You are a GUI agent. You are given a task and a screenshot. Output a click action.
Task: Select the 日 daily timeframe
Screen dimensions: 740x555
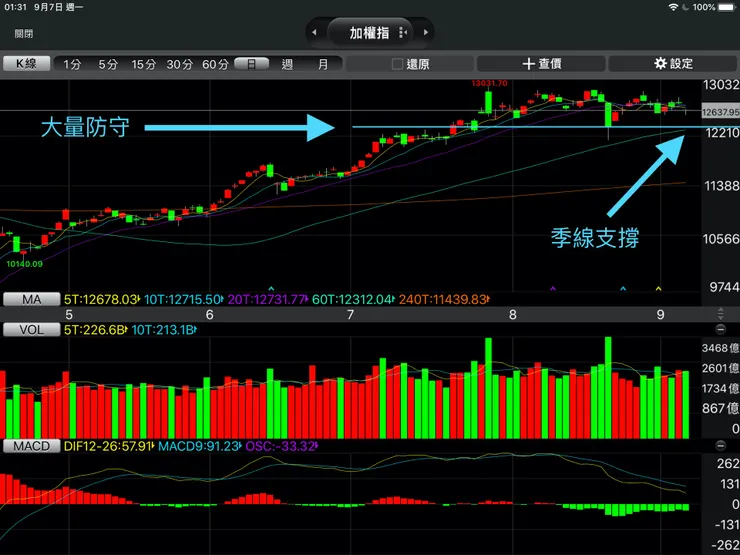coord(252,64)
